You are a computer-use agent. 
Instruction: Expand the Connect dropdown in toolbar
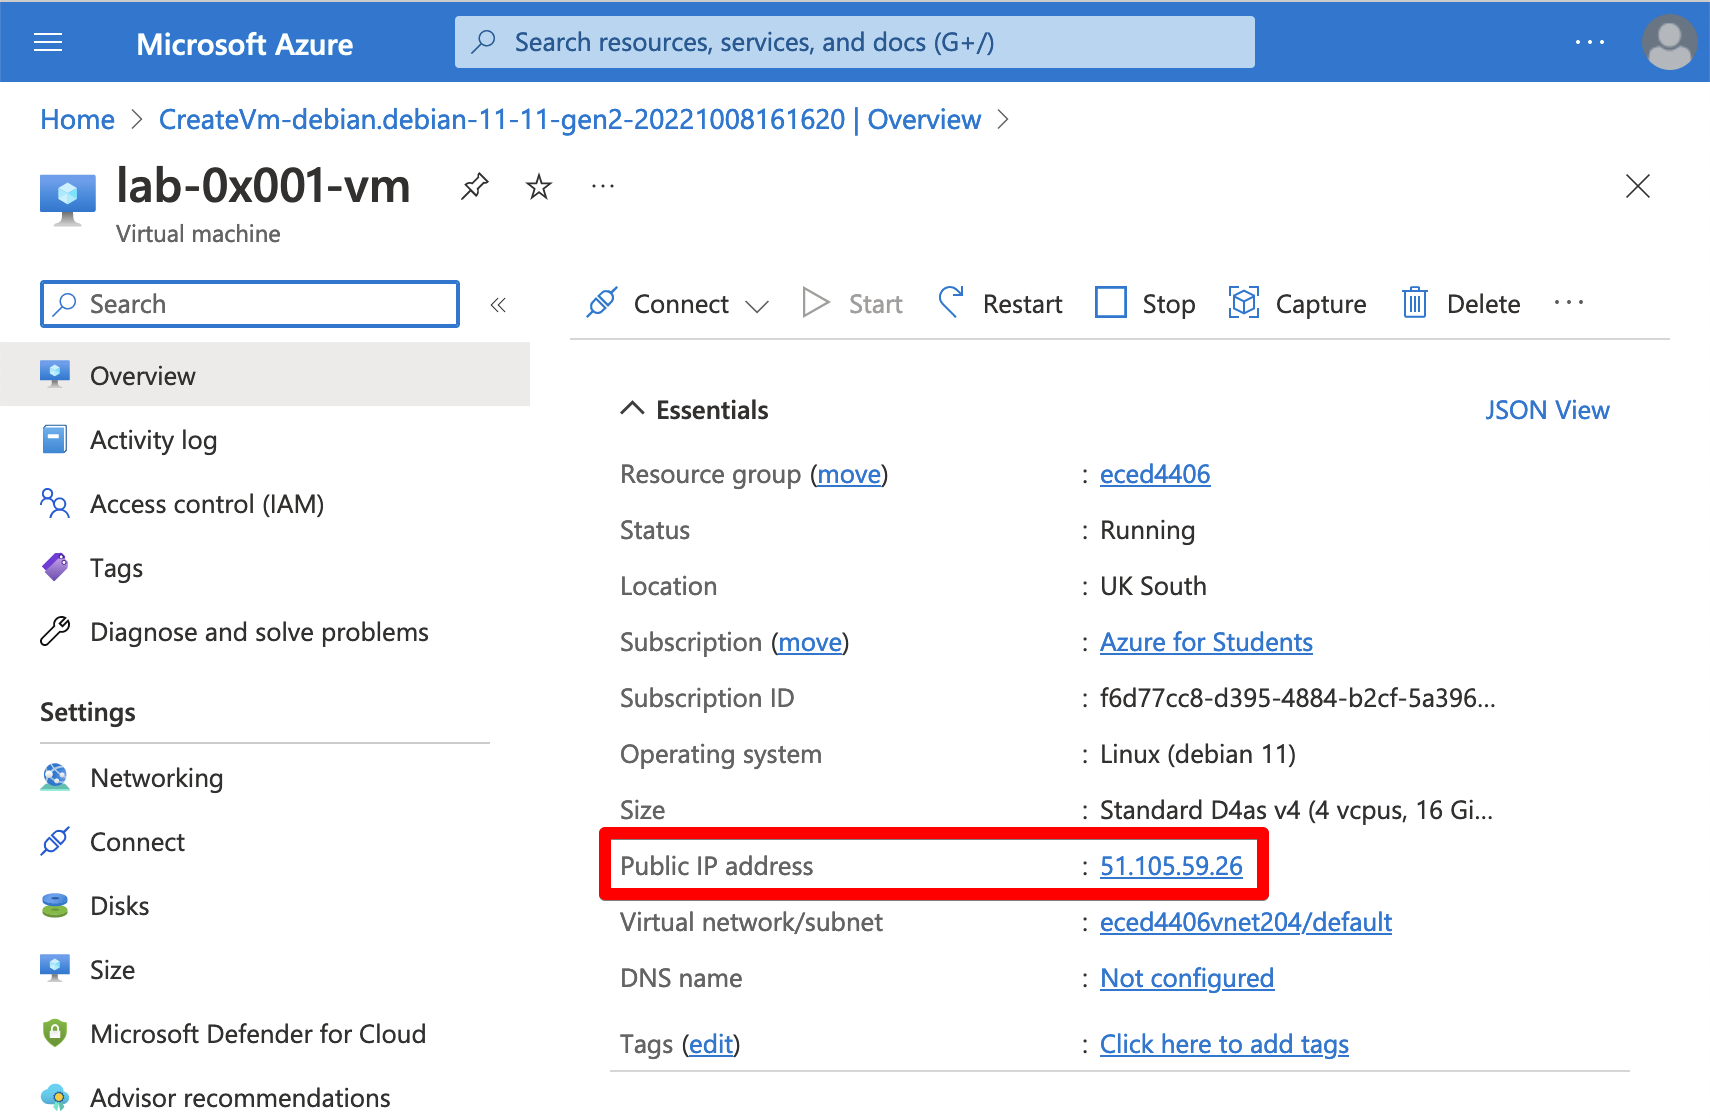(757, 305)
